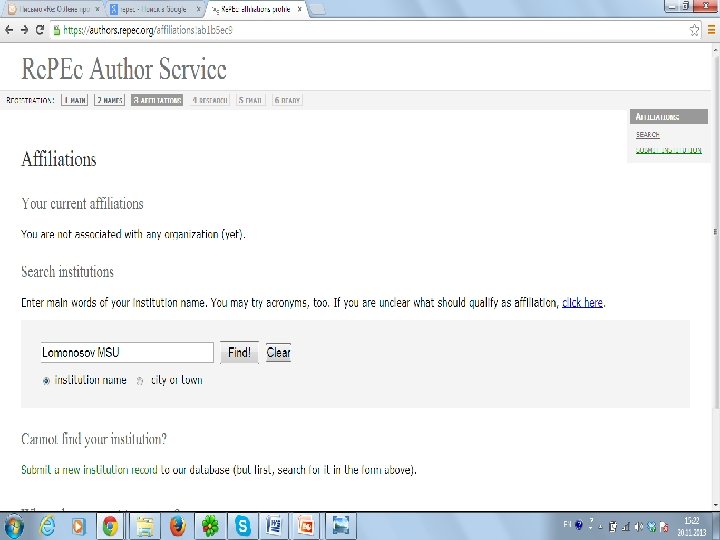Screen dimensions: 720x540
Task: Go to registration step 5 Email
Action: [x=250, y=100]
